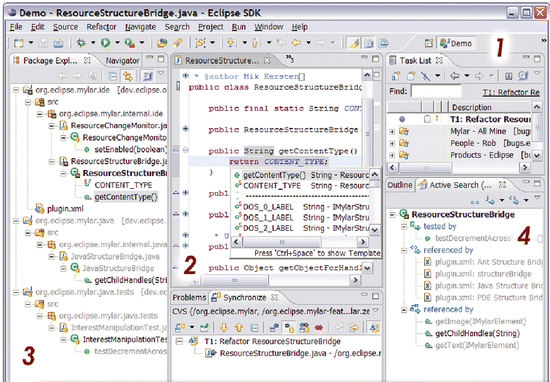The image size is (550, 382).
Task: Click the pencil highlight icon in main toolbar
Action: click(x=354, y=43)
